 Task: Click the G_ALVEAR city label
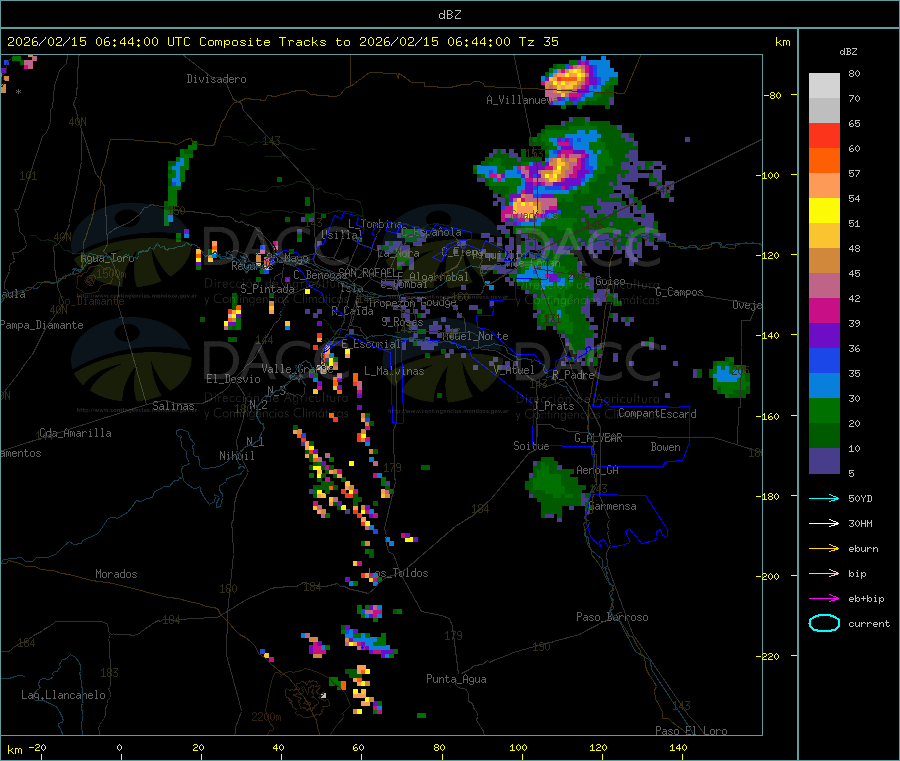[x=598, y=438]
